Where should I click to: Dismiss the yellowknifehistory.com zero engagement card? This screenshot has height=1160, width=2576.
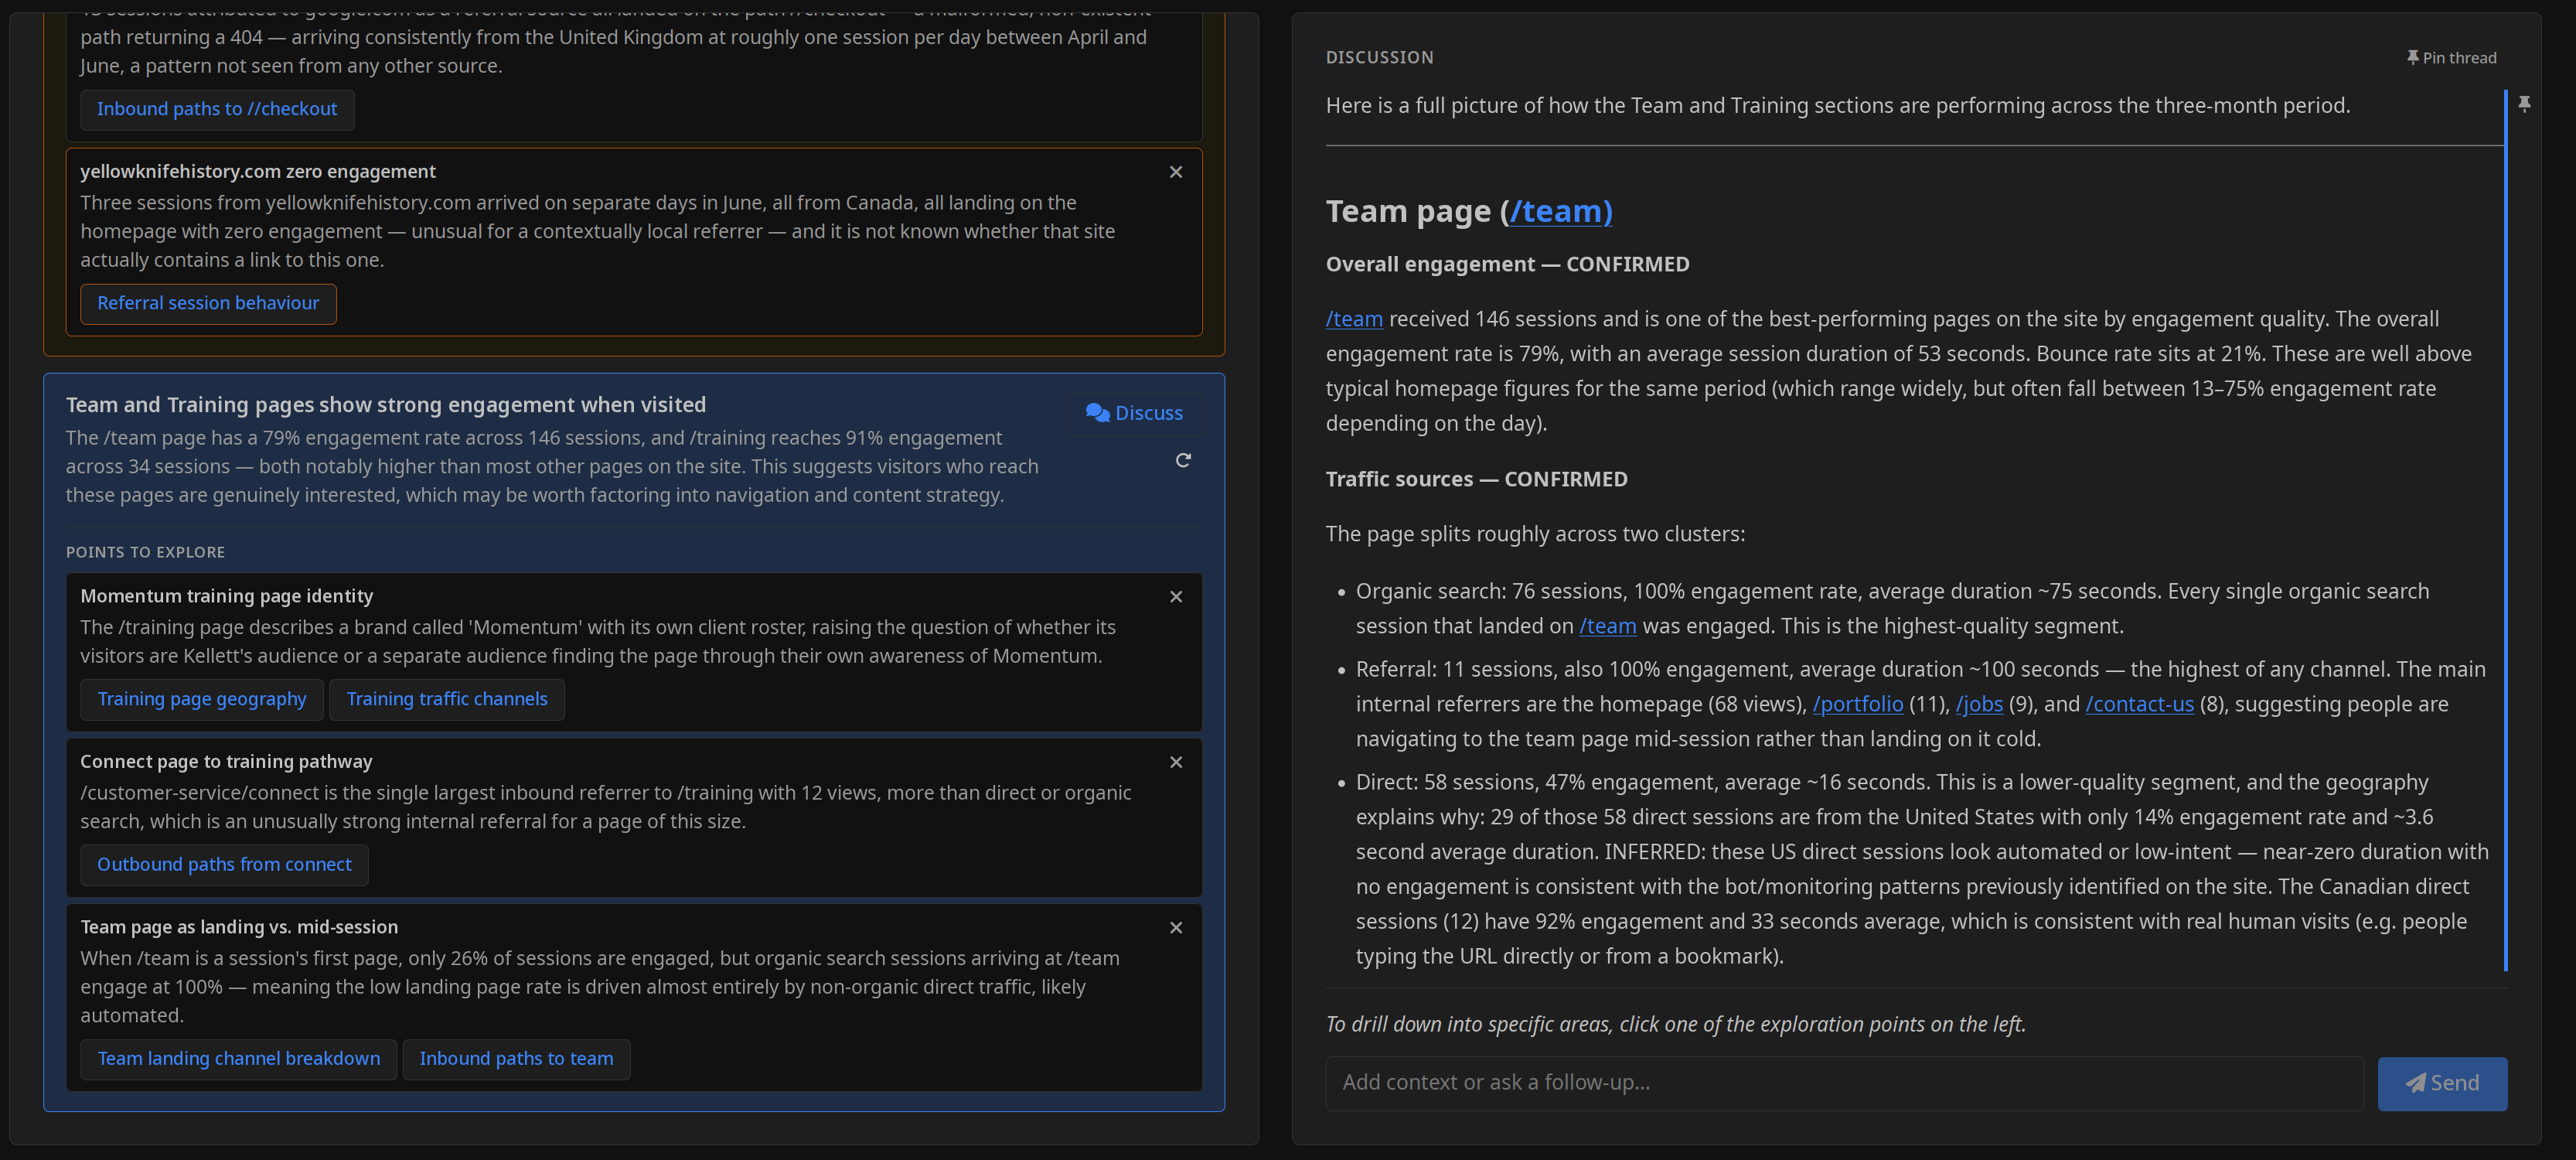1176,172
